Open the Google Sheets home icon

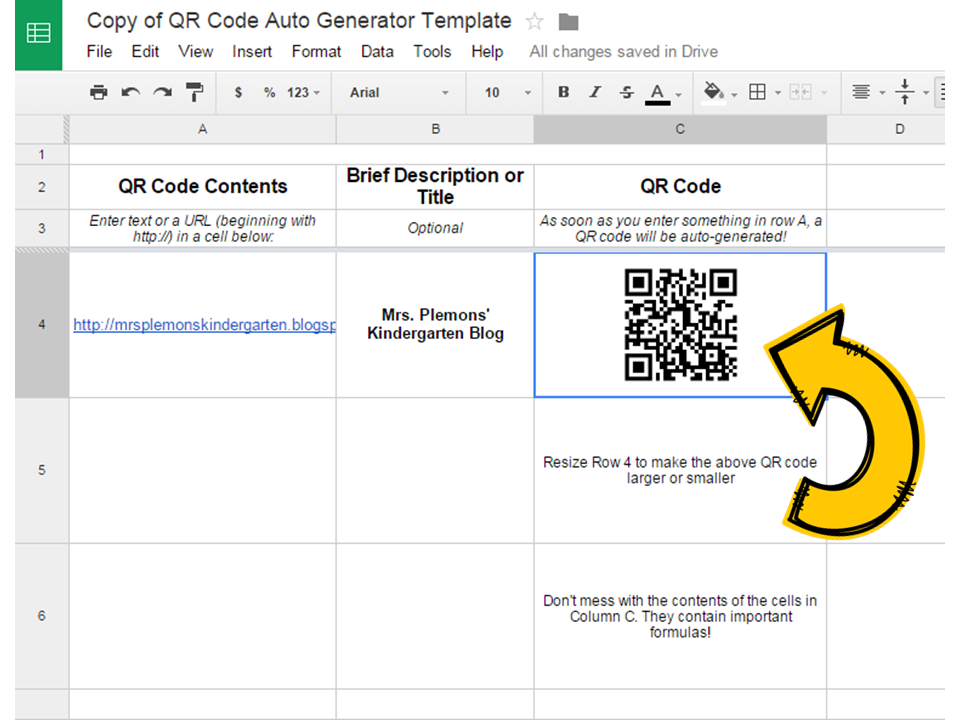(x=39, y=34)
